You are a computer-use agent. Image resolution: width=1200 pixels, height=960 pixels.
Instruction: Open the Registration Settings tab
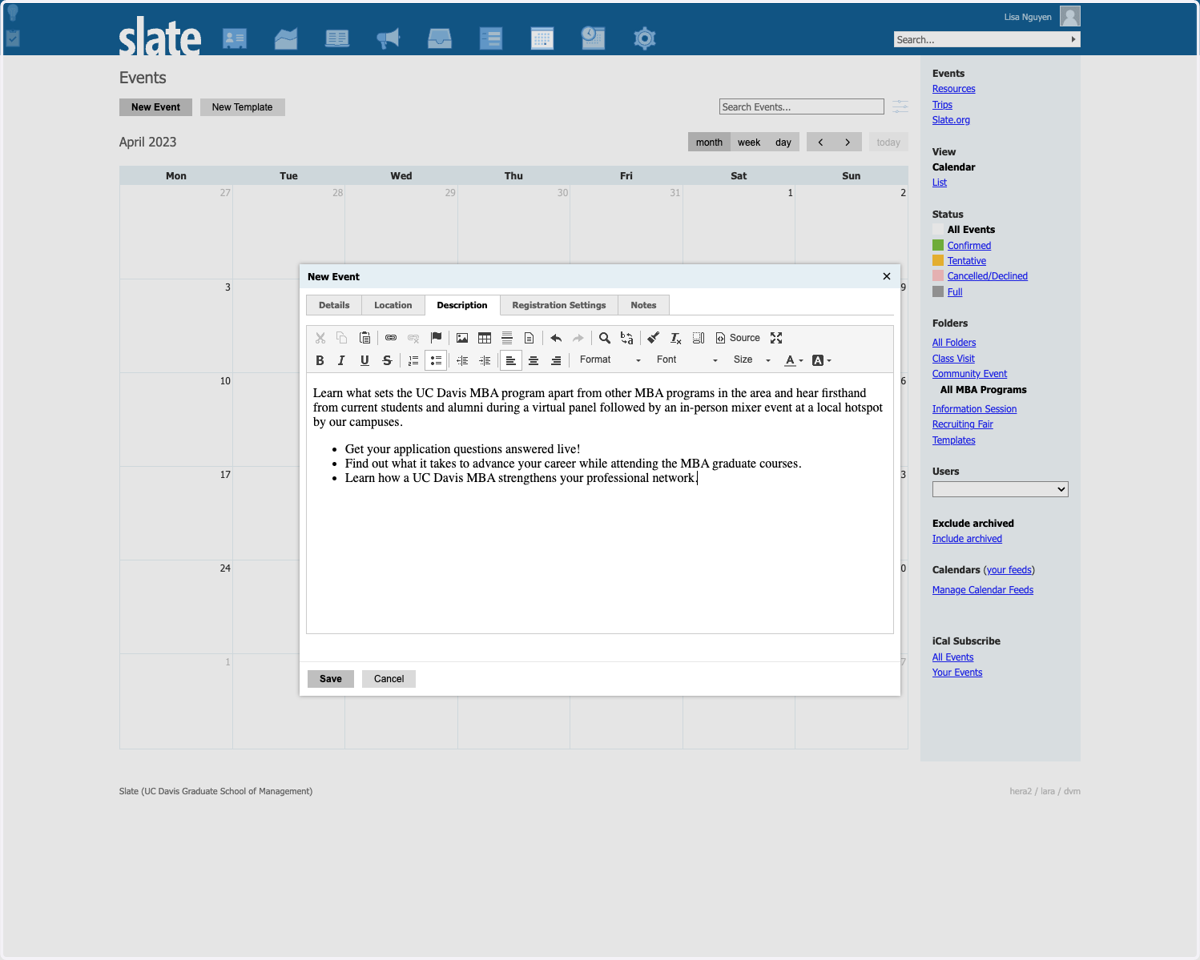(559, 305)
